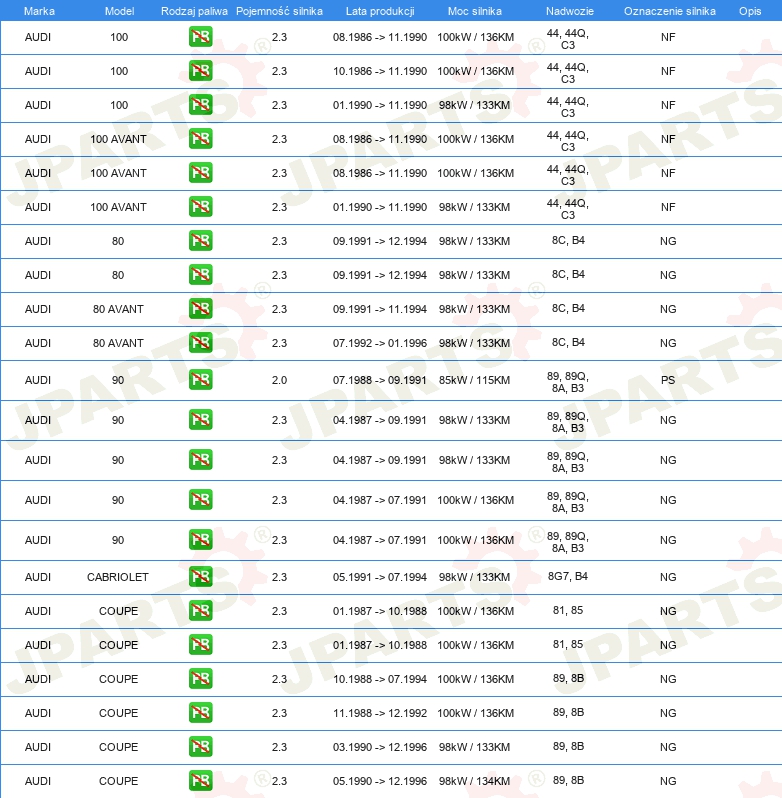The image size is (782, 798).
Task: Click petrol fuel icon for AUDI 100 10.1986 row
Action: pos(200,71)
